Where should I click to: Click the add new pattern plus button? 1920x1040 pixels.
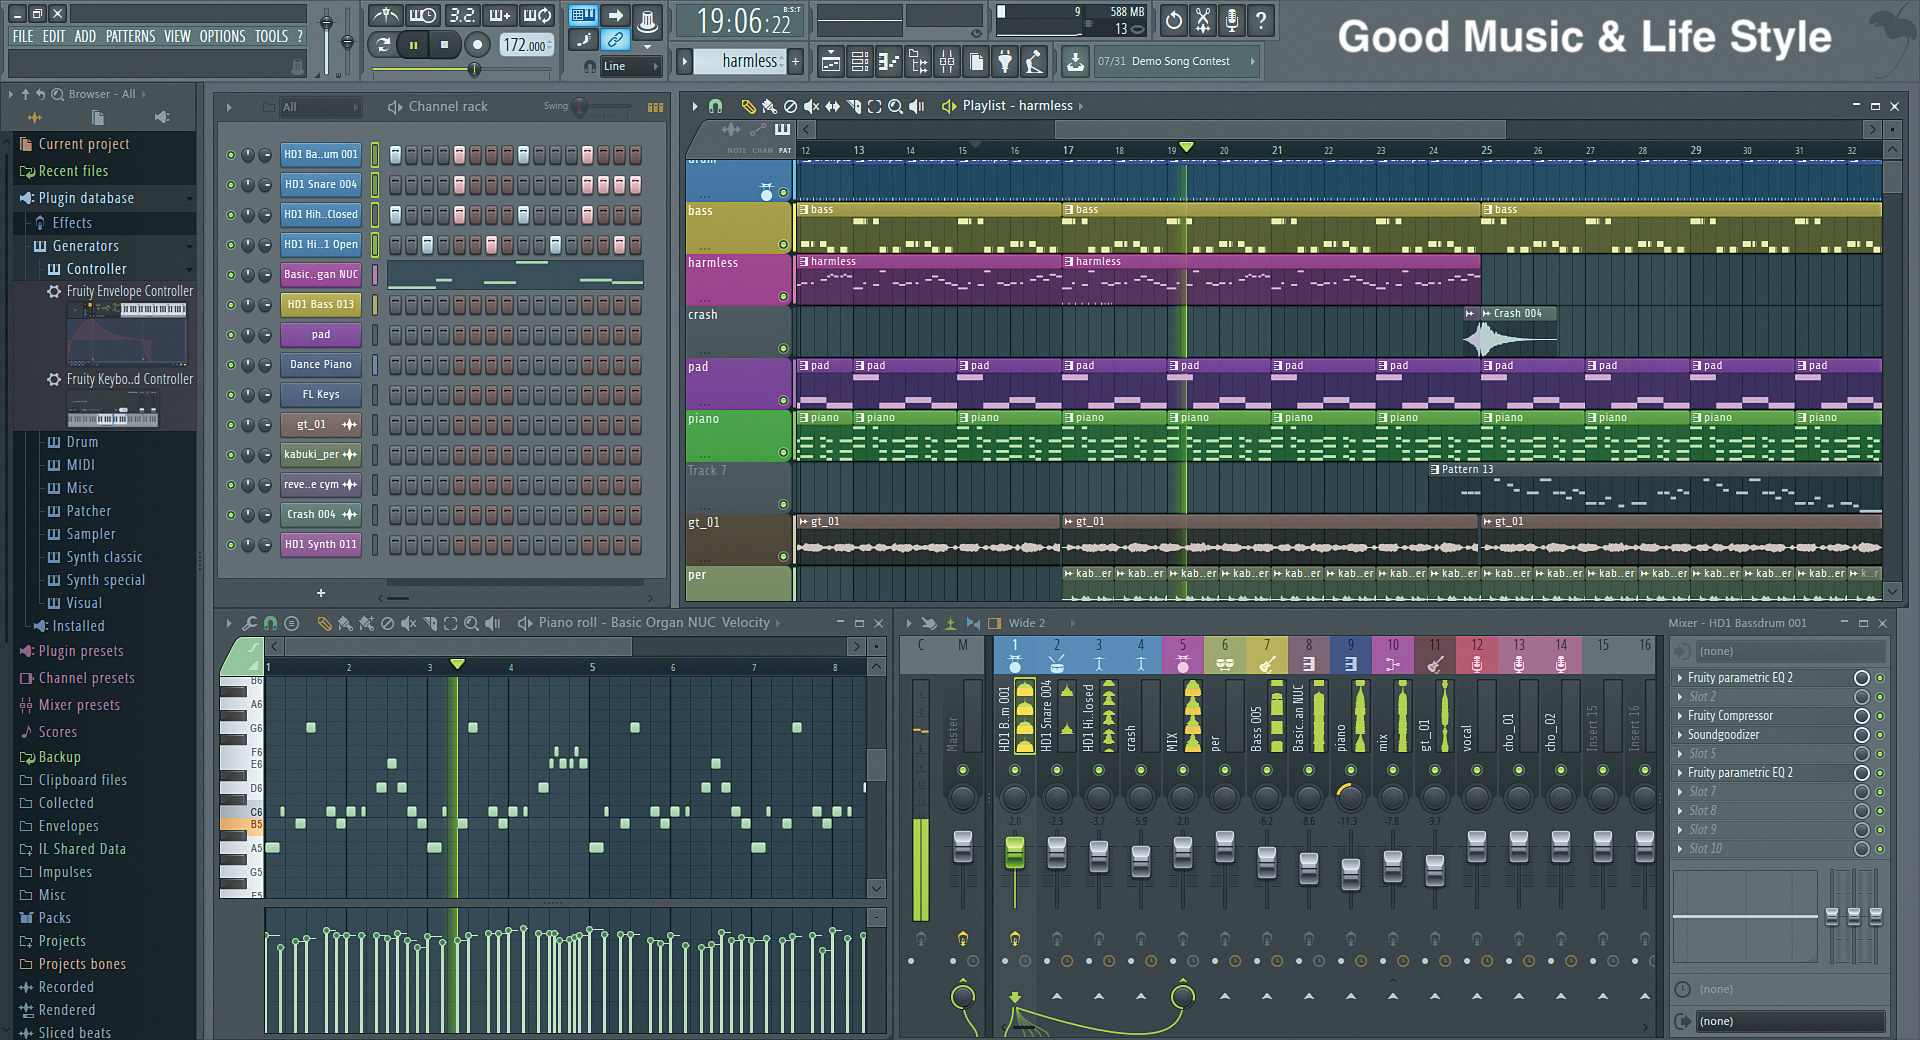(796, 61)
